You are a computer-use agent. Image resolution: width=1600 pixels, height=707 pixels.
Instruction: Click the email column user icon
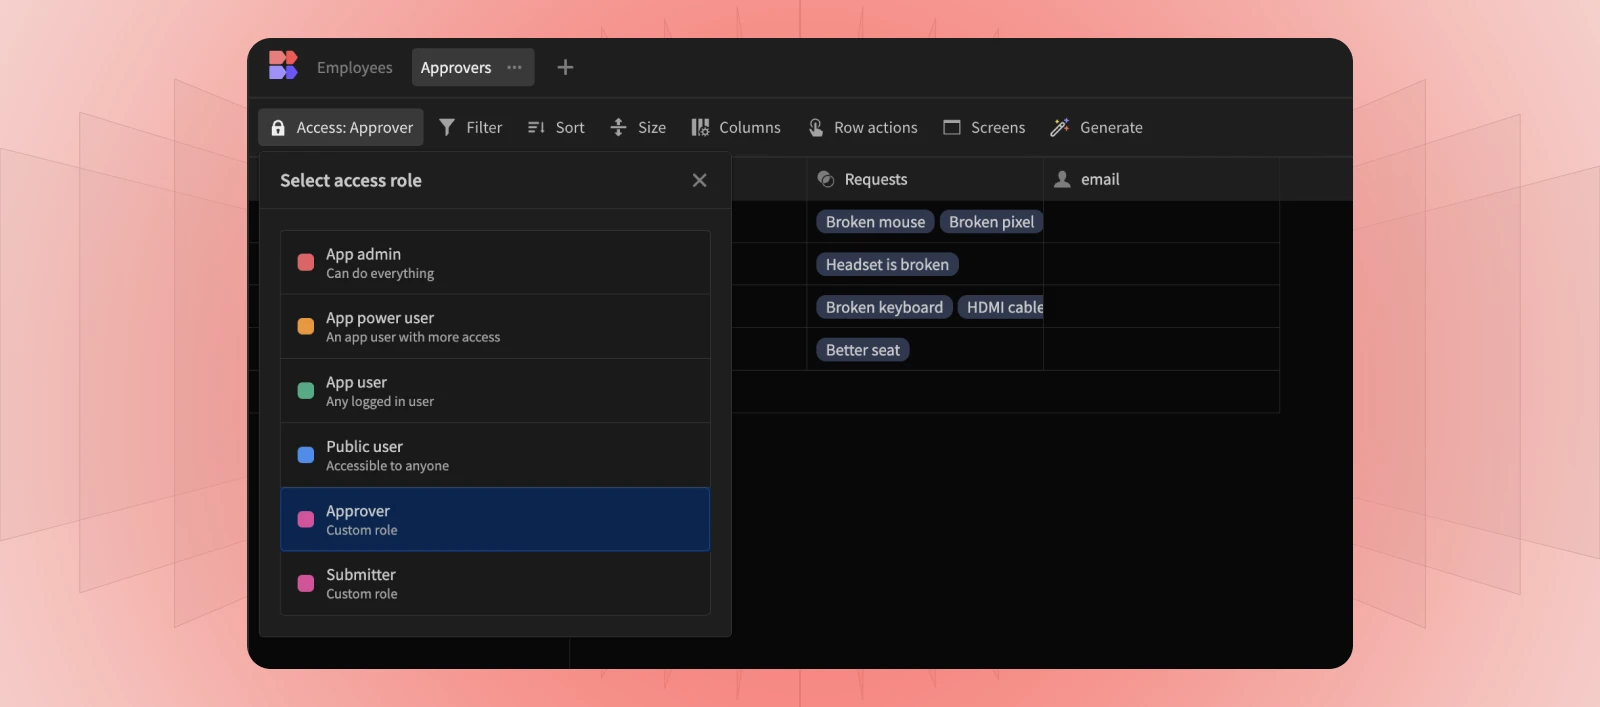[1062, 179]
